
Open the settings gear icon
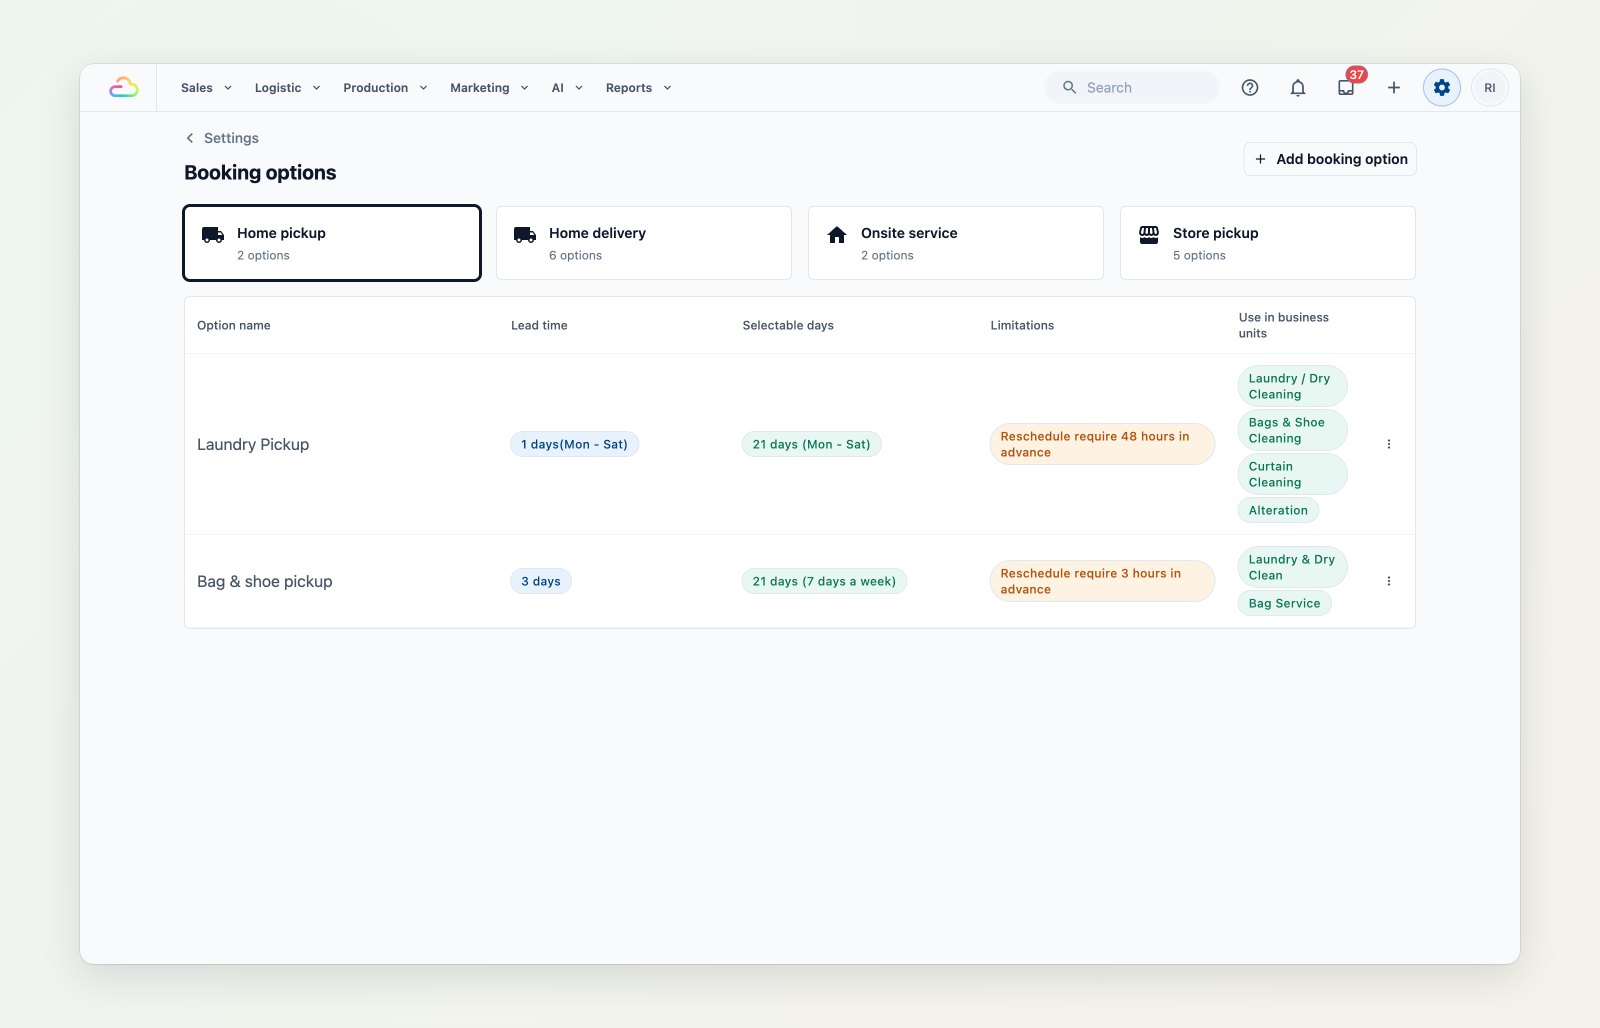pos(1442,88)
